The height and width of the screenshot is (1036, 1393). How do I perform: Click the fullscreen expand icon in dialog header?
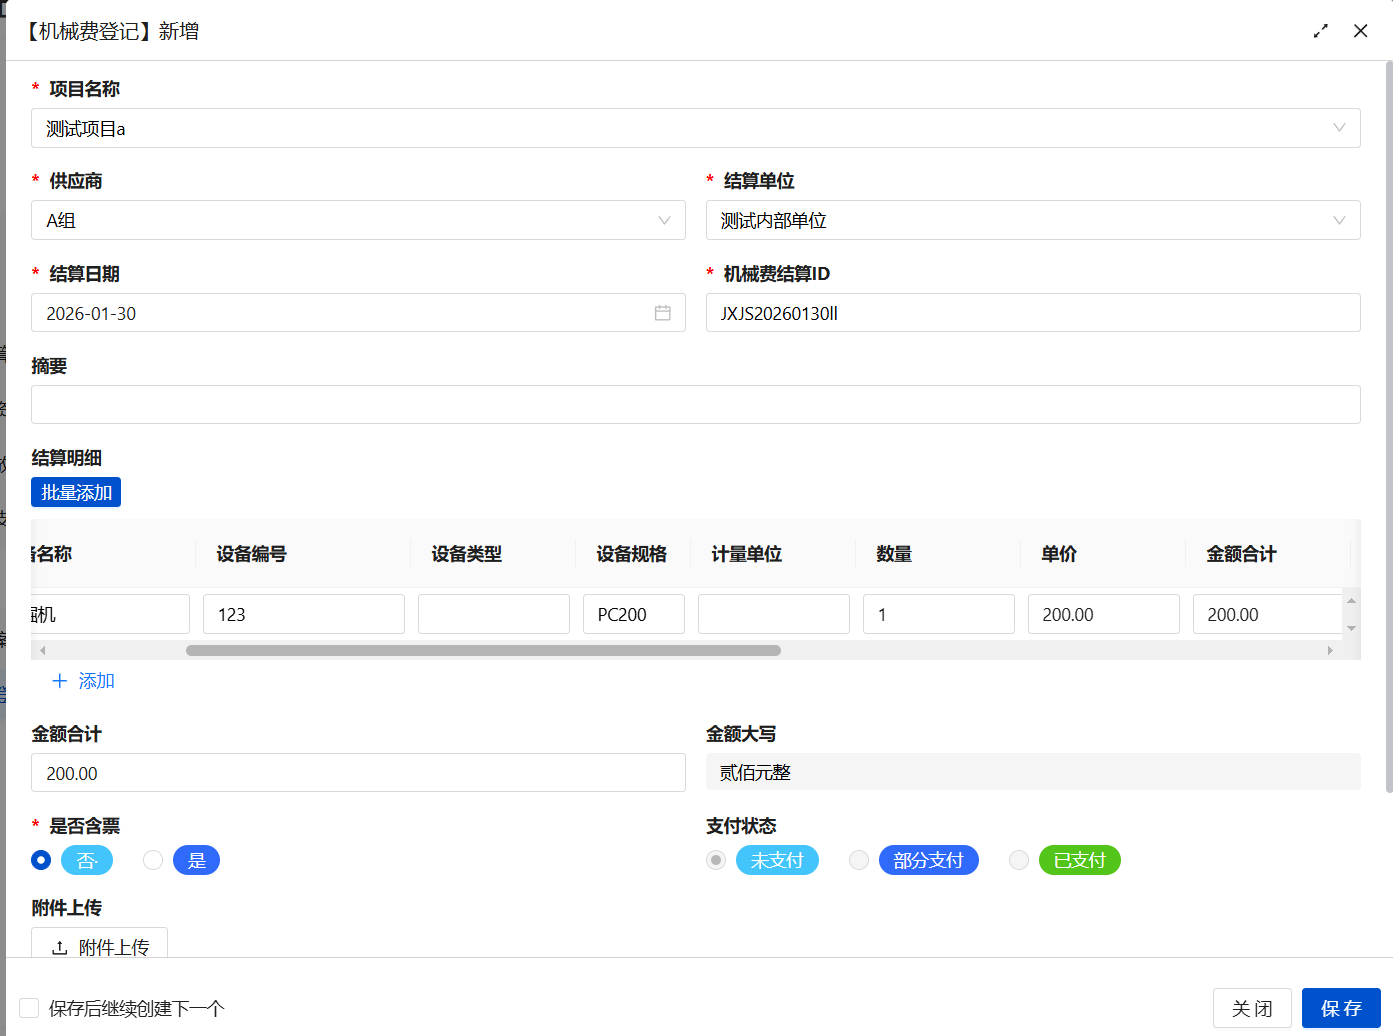pyautogui.click(x=1321, y=31)
